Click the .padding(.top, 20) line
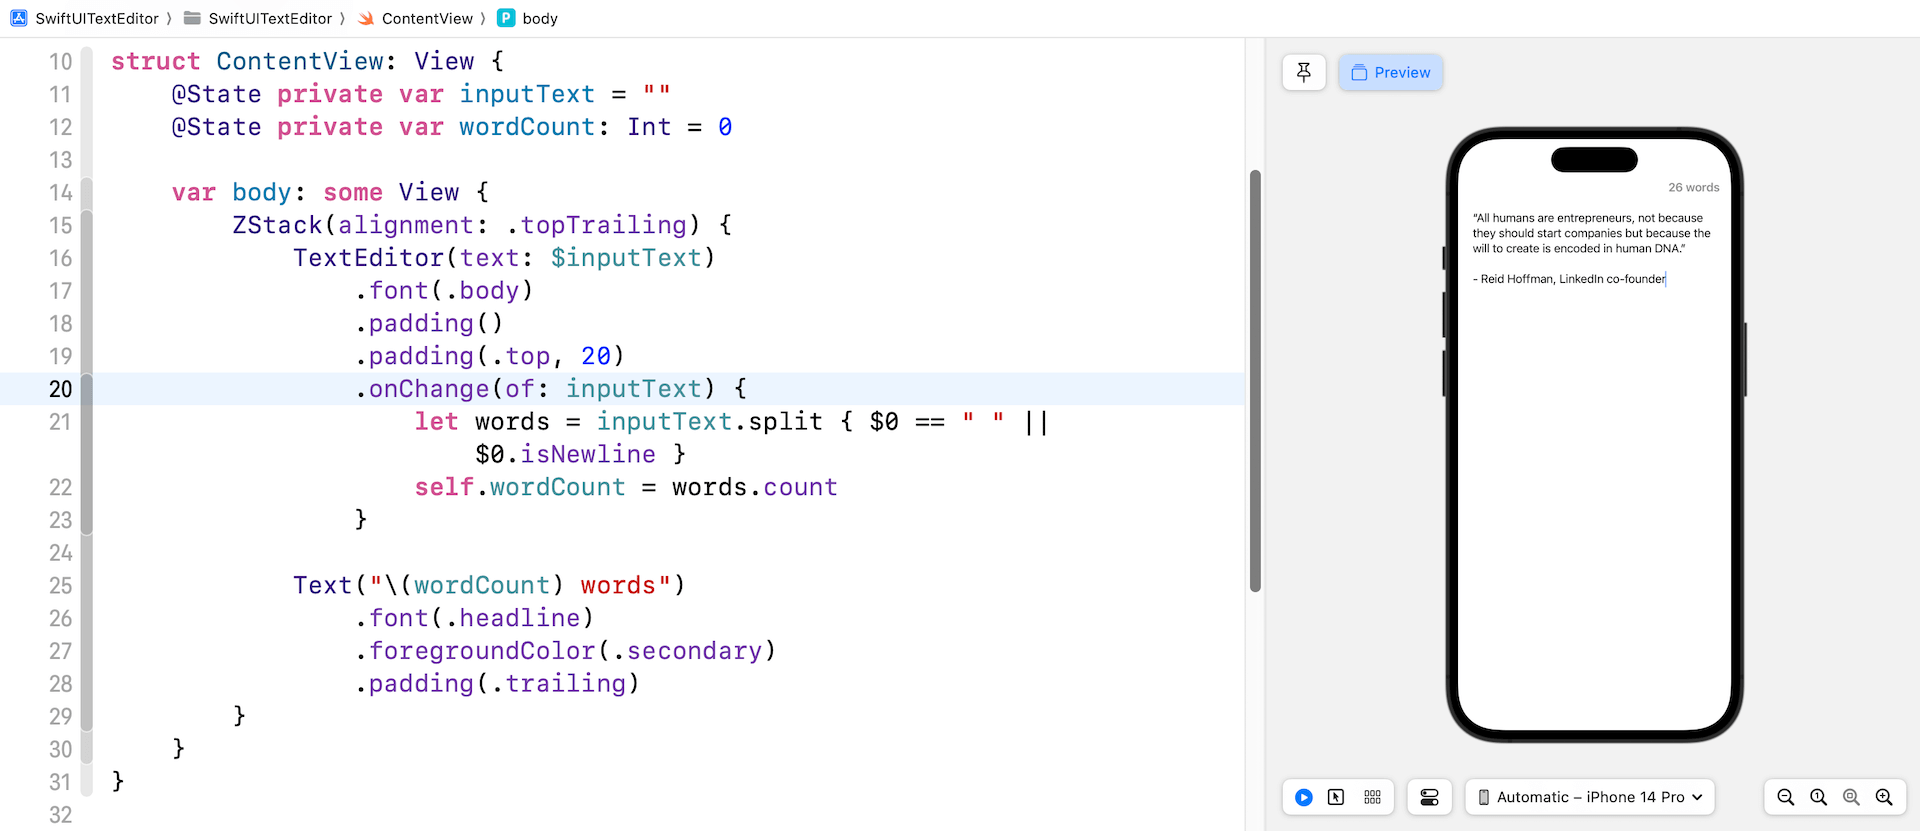Screen dimensions: 1920x831 [x=490, y=356]
